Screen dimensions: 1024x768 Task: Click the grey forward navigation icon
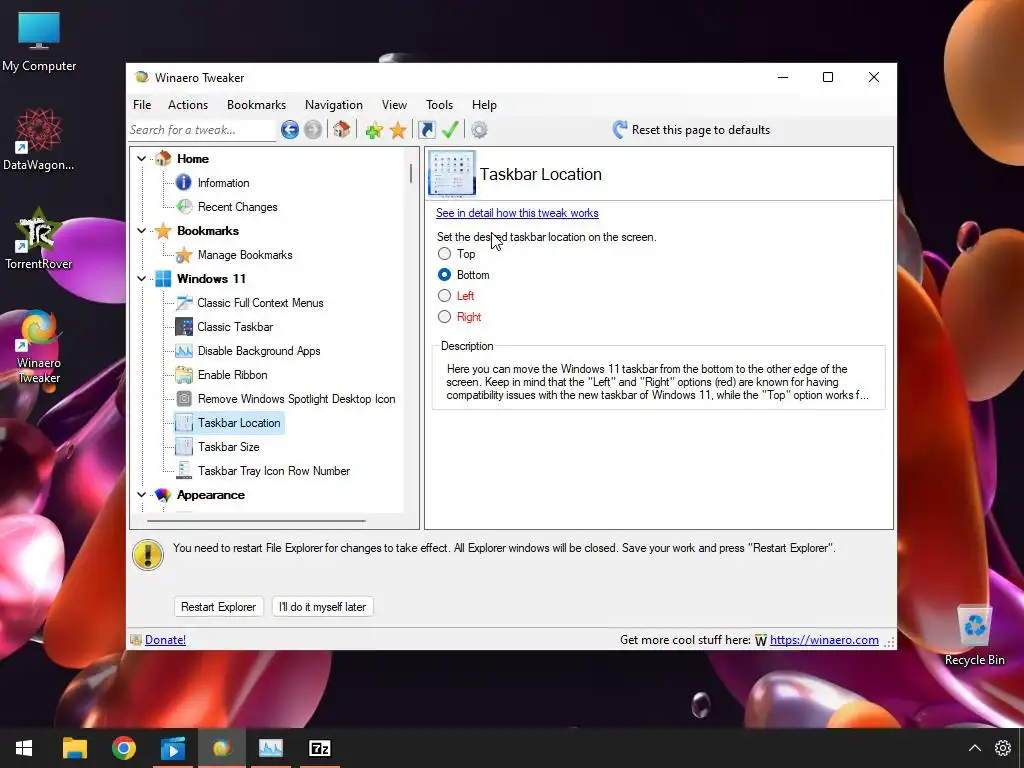(x=313, y=130)
